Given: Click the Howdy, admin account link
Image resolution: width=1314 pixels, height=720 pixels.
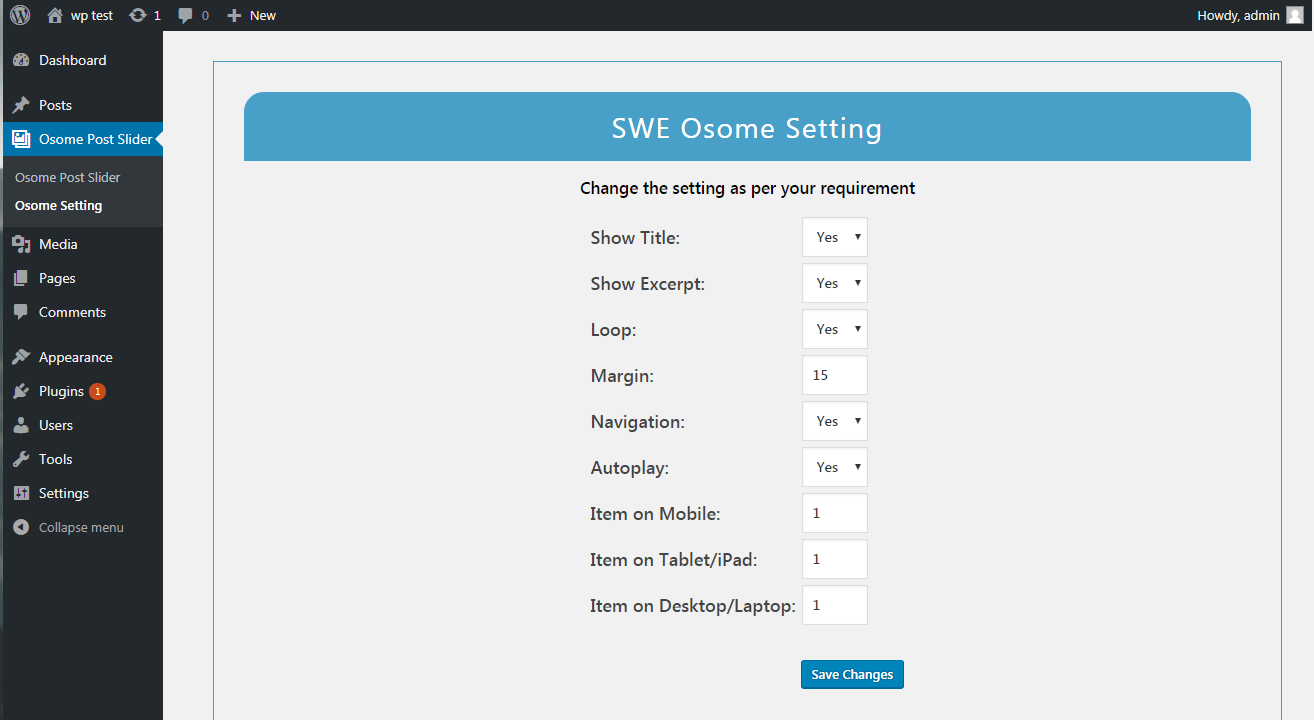Looking at the screenshot, I should pos(1250,15).
